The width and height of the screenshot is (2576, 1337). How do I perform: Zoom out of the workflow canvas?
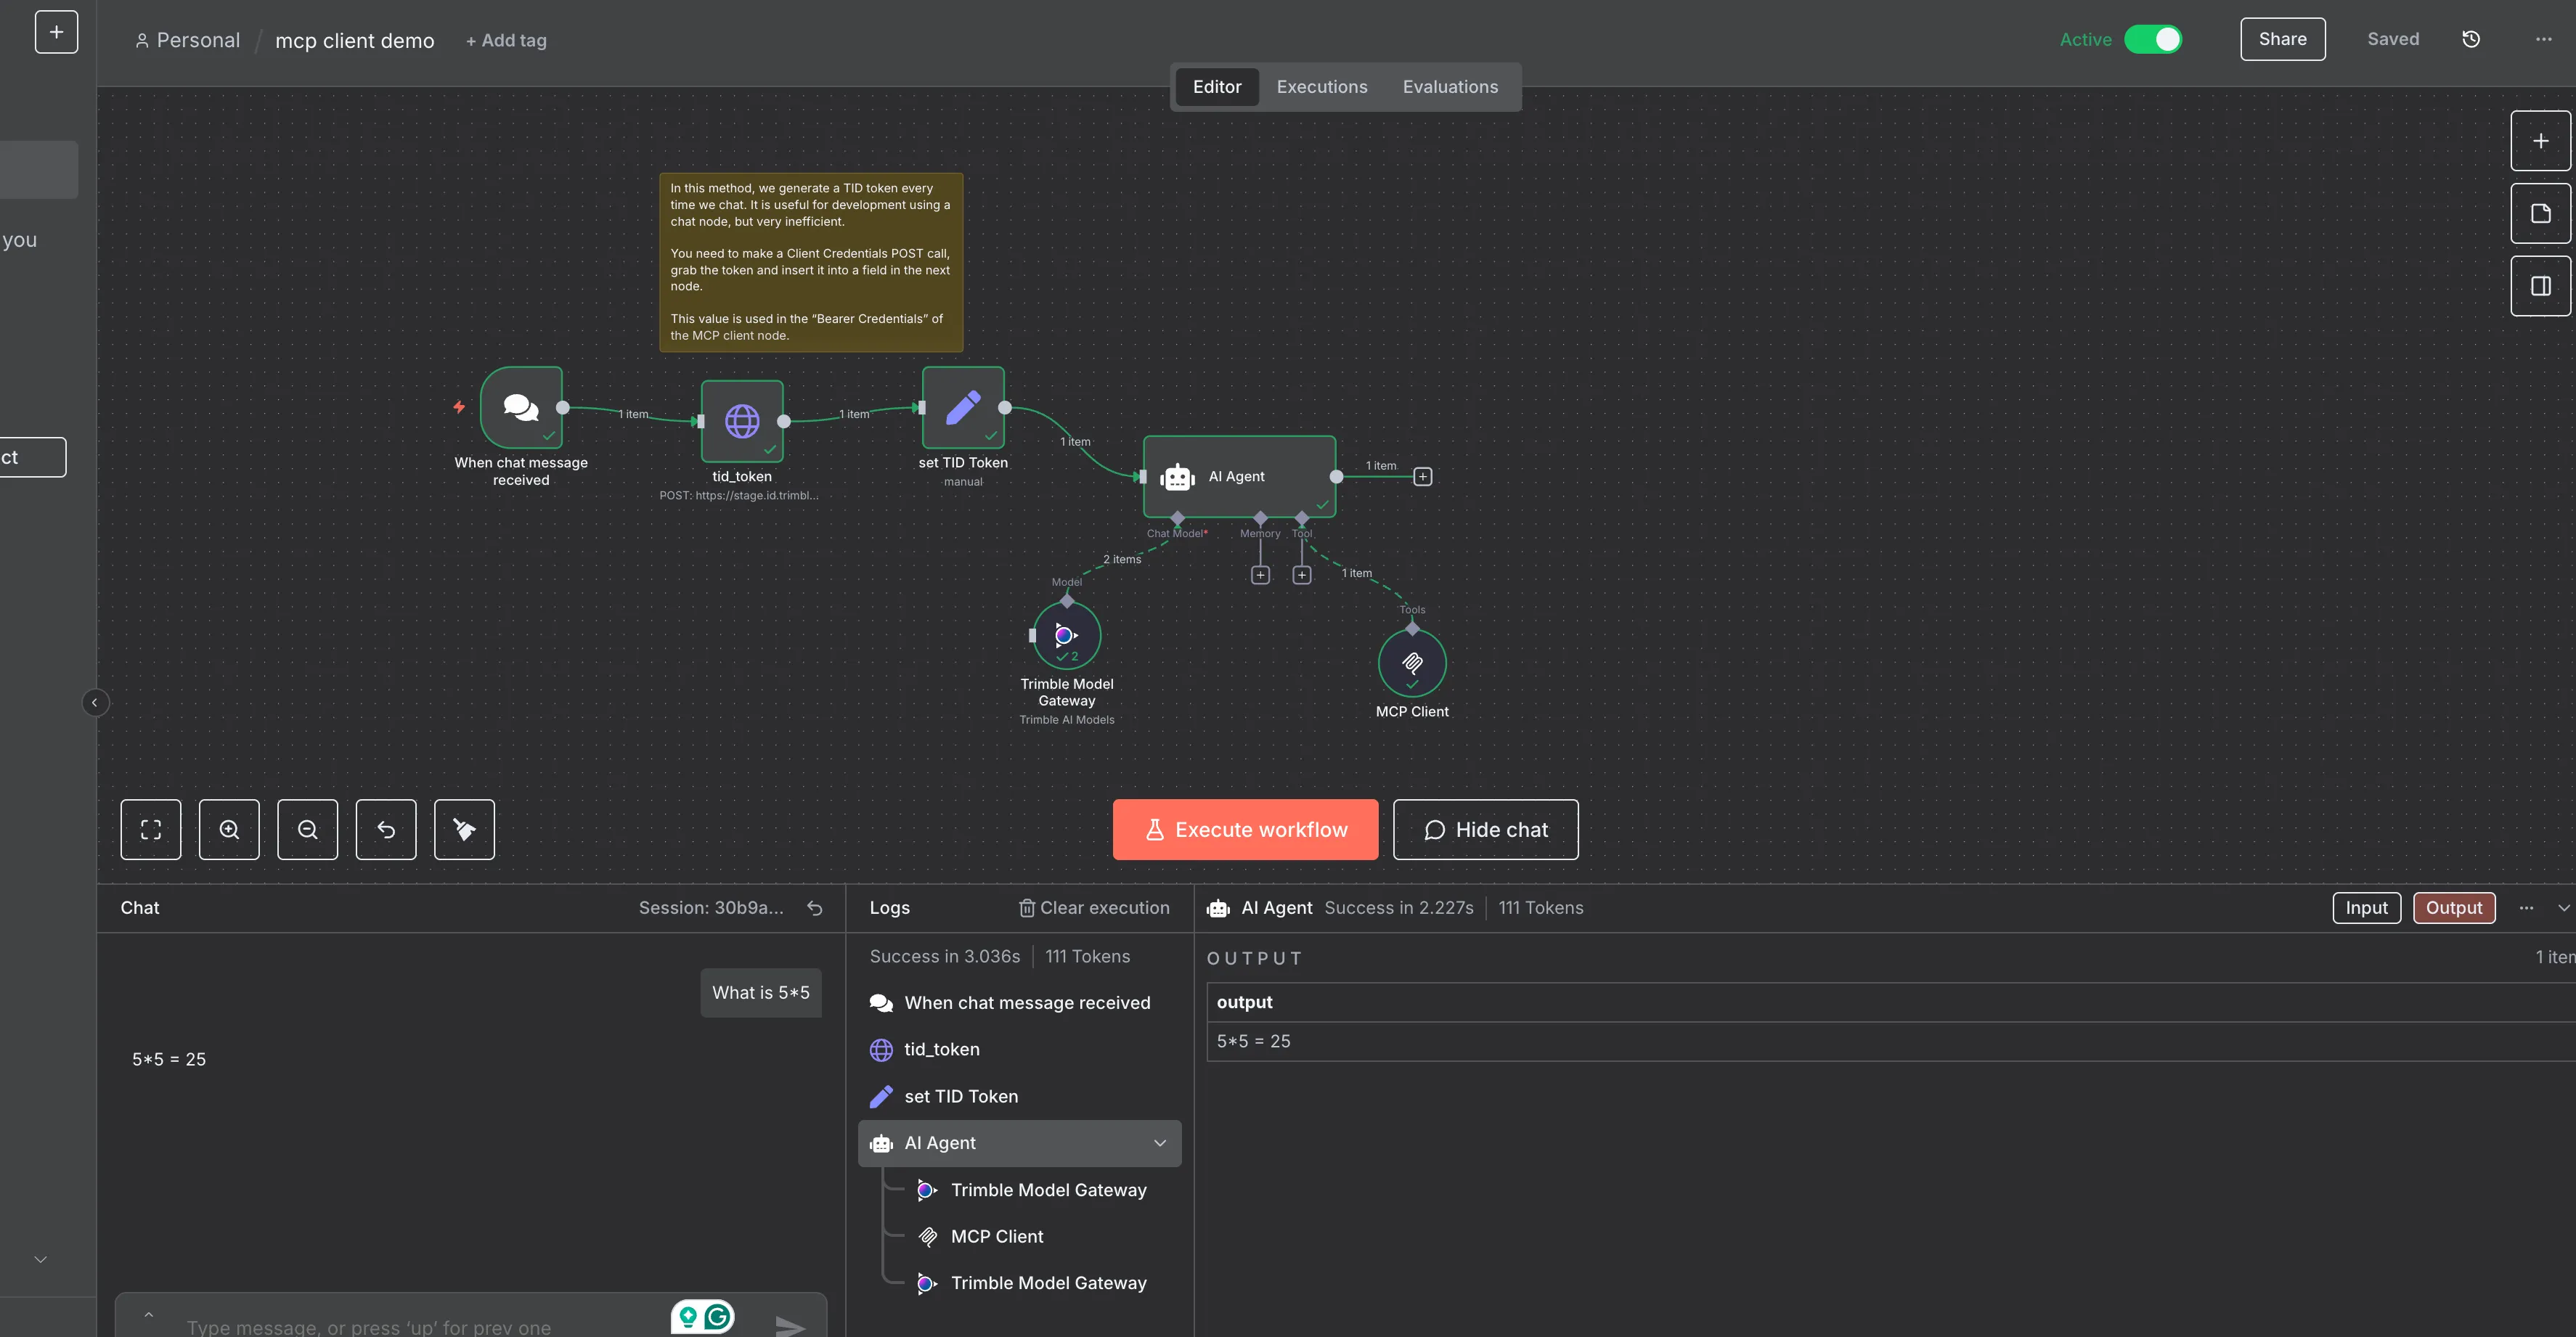tap(307, 829)
